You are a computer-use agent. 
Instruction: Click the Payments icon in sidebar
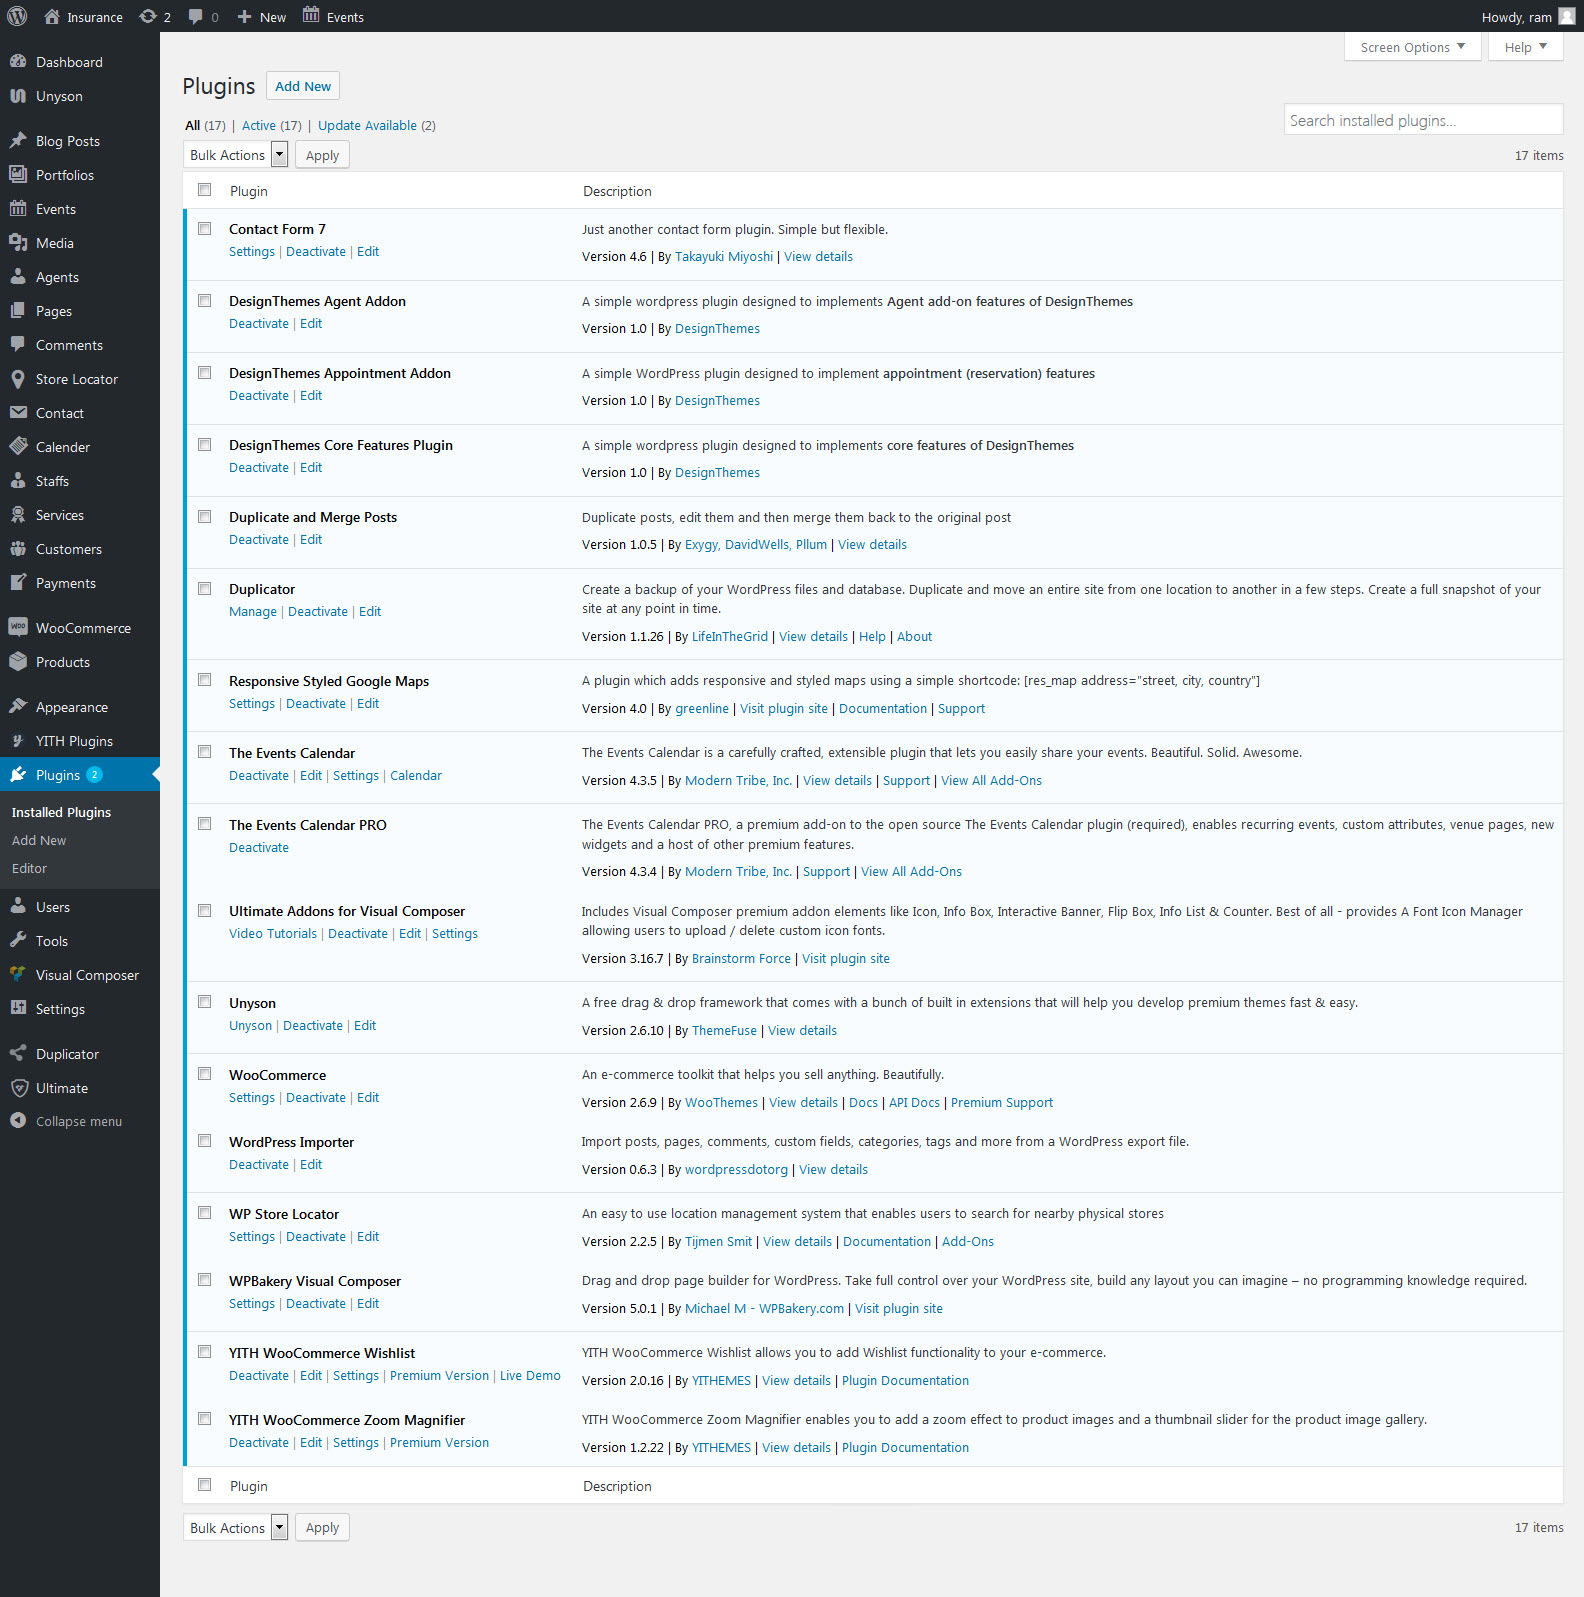tap(18, 582)
